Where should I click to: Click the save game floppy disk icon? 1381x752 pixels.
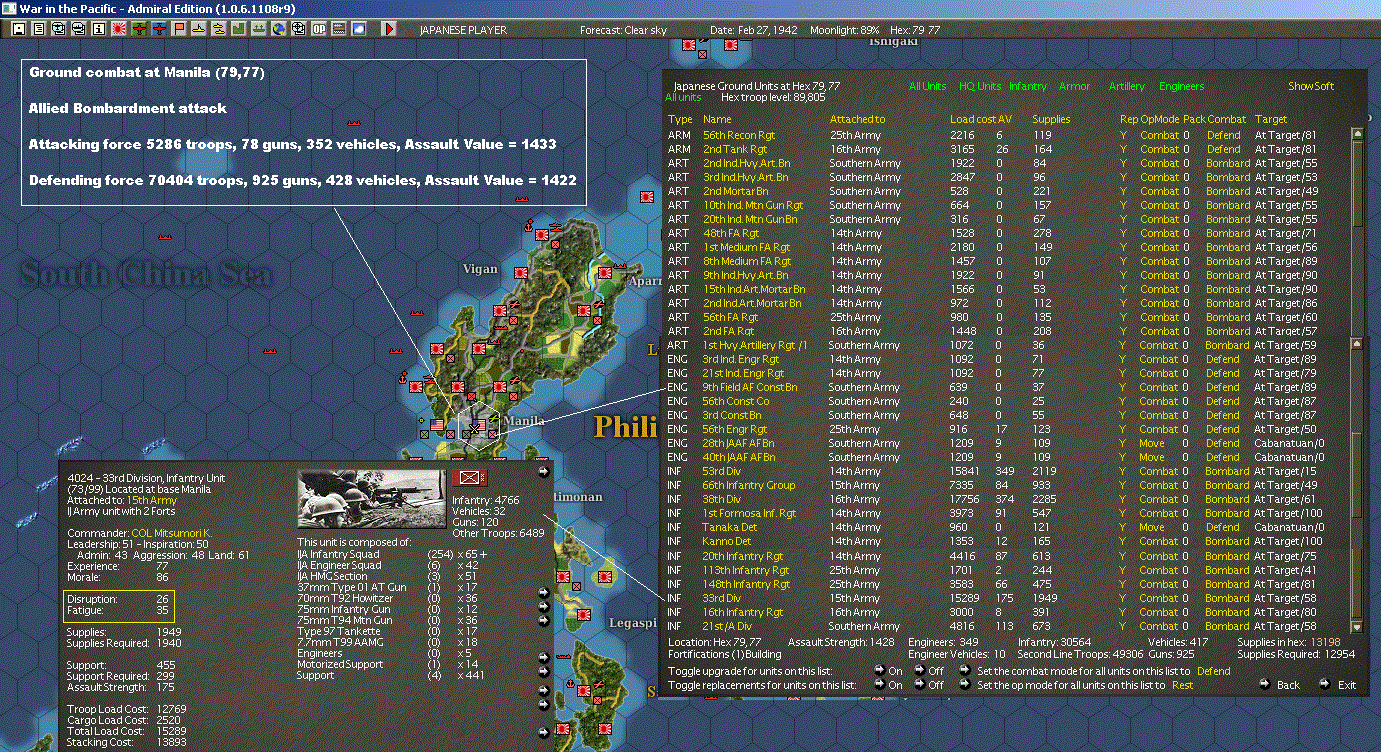[18, 28]
